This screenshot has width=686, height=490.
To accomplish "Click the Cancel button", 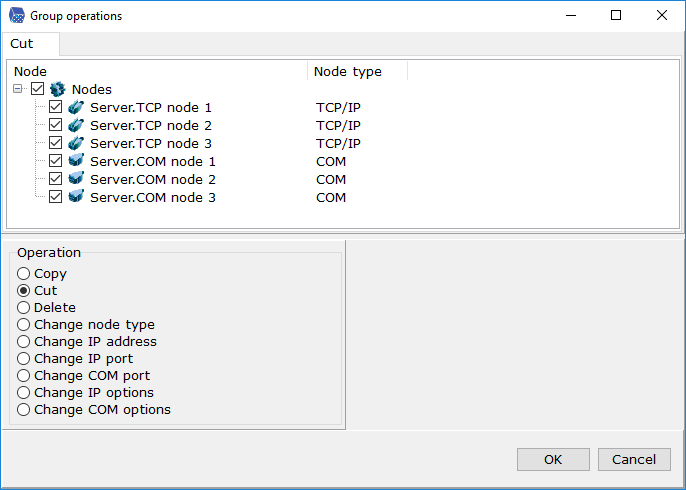I will (634, 459).
